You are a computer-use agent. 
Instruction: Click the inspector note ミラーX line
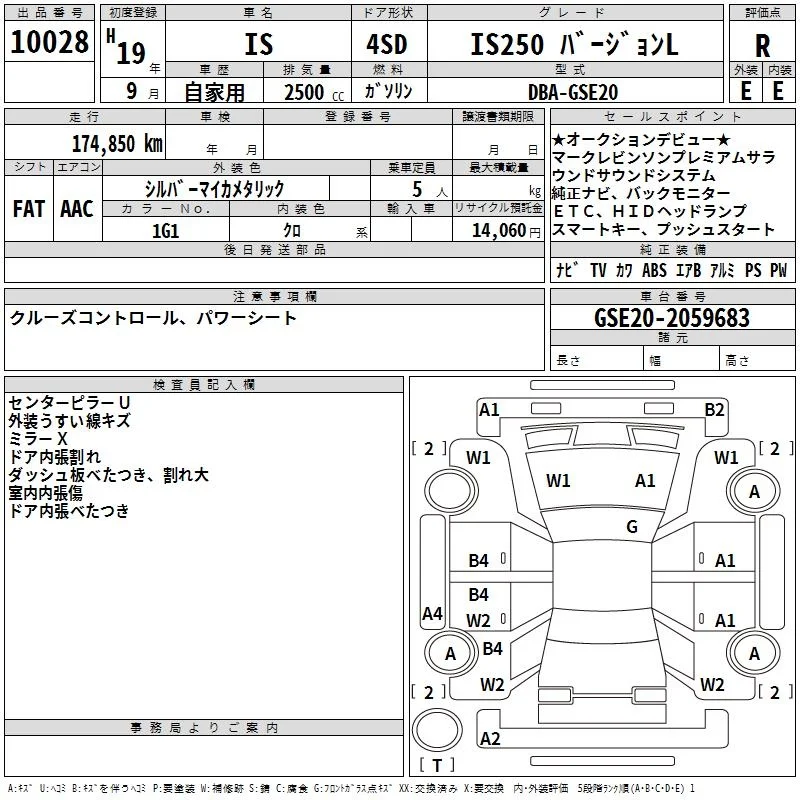[38, 439]
